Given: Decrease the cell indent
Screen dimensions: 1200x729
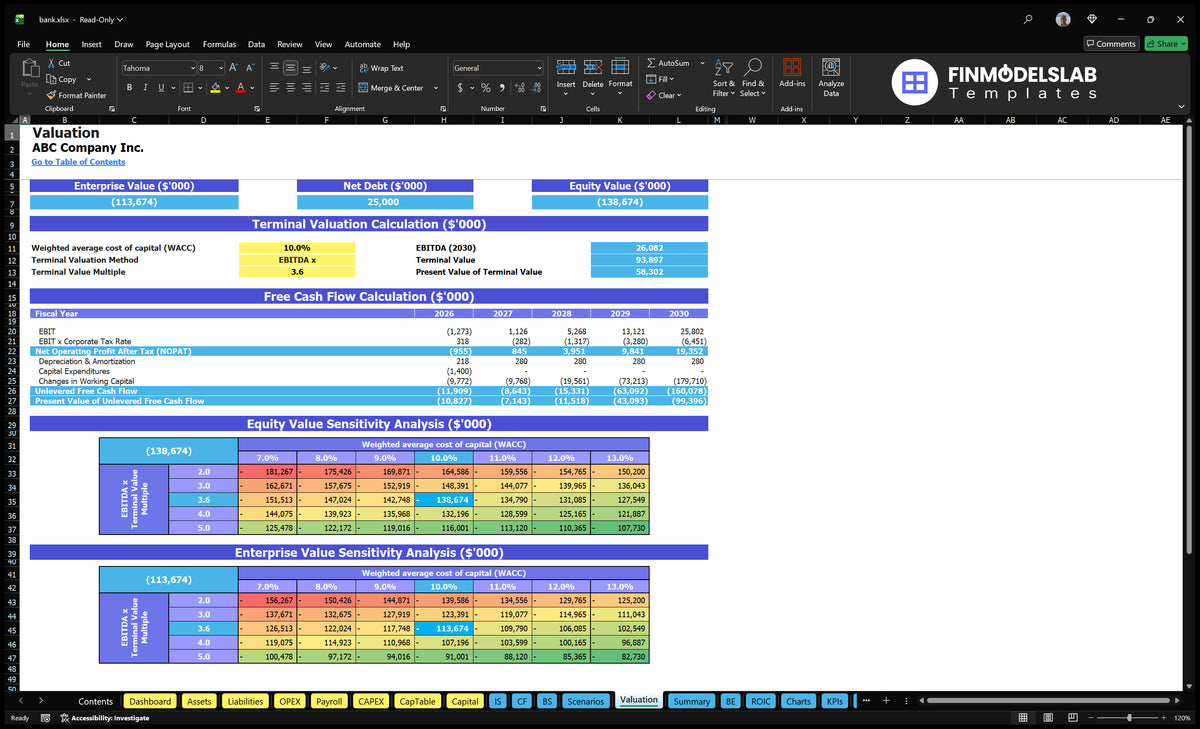Looking at the screenshot, I should (x=326, y=88).
